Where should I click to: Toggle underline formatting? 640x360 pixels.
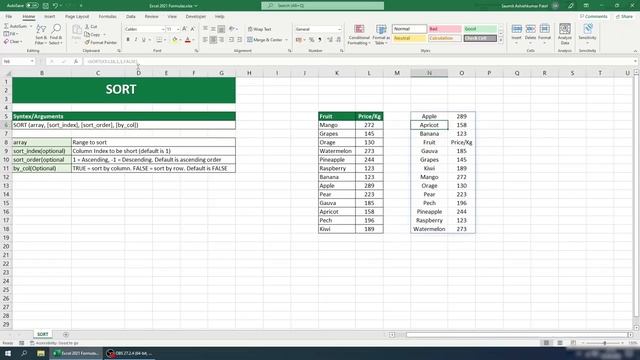point(143,40)
